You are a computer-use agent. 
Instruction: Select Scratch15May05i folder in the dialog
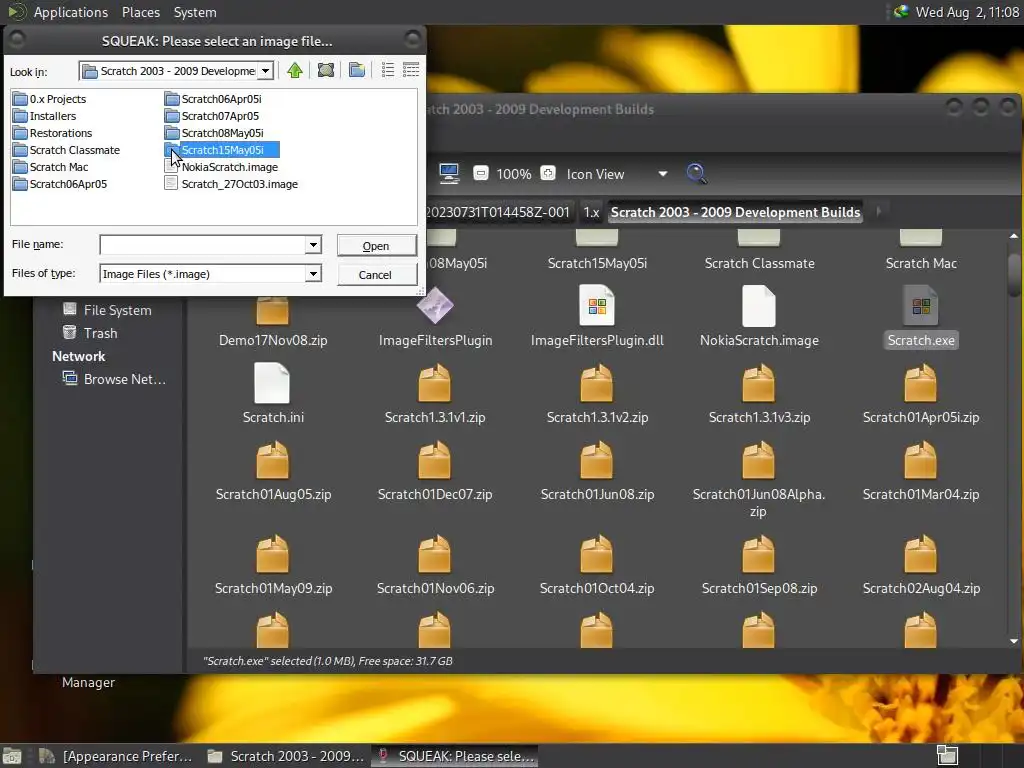click(x=222, y=150)
